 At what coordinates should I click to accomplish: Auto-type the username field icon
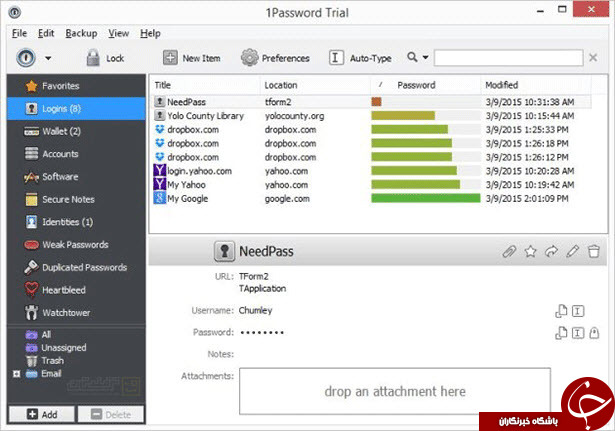pos(578,311)
